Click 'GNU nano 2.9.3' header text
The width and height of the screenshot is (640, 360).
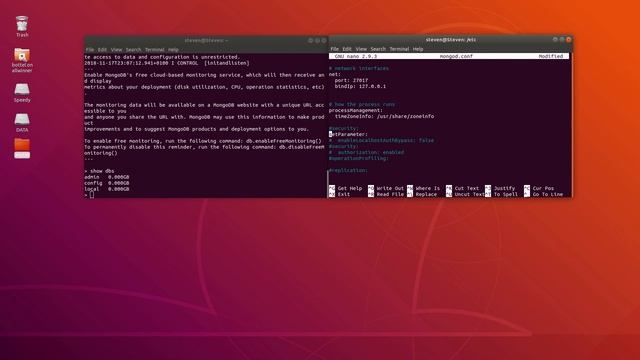click(356, 56)
